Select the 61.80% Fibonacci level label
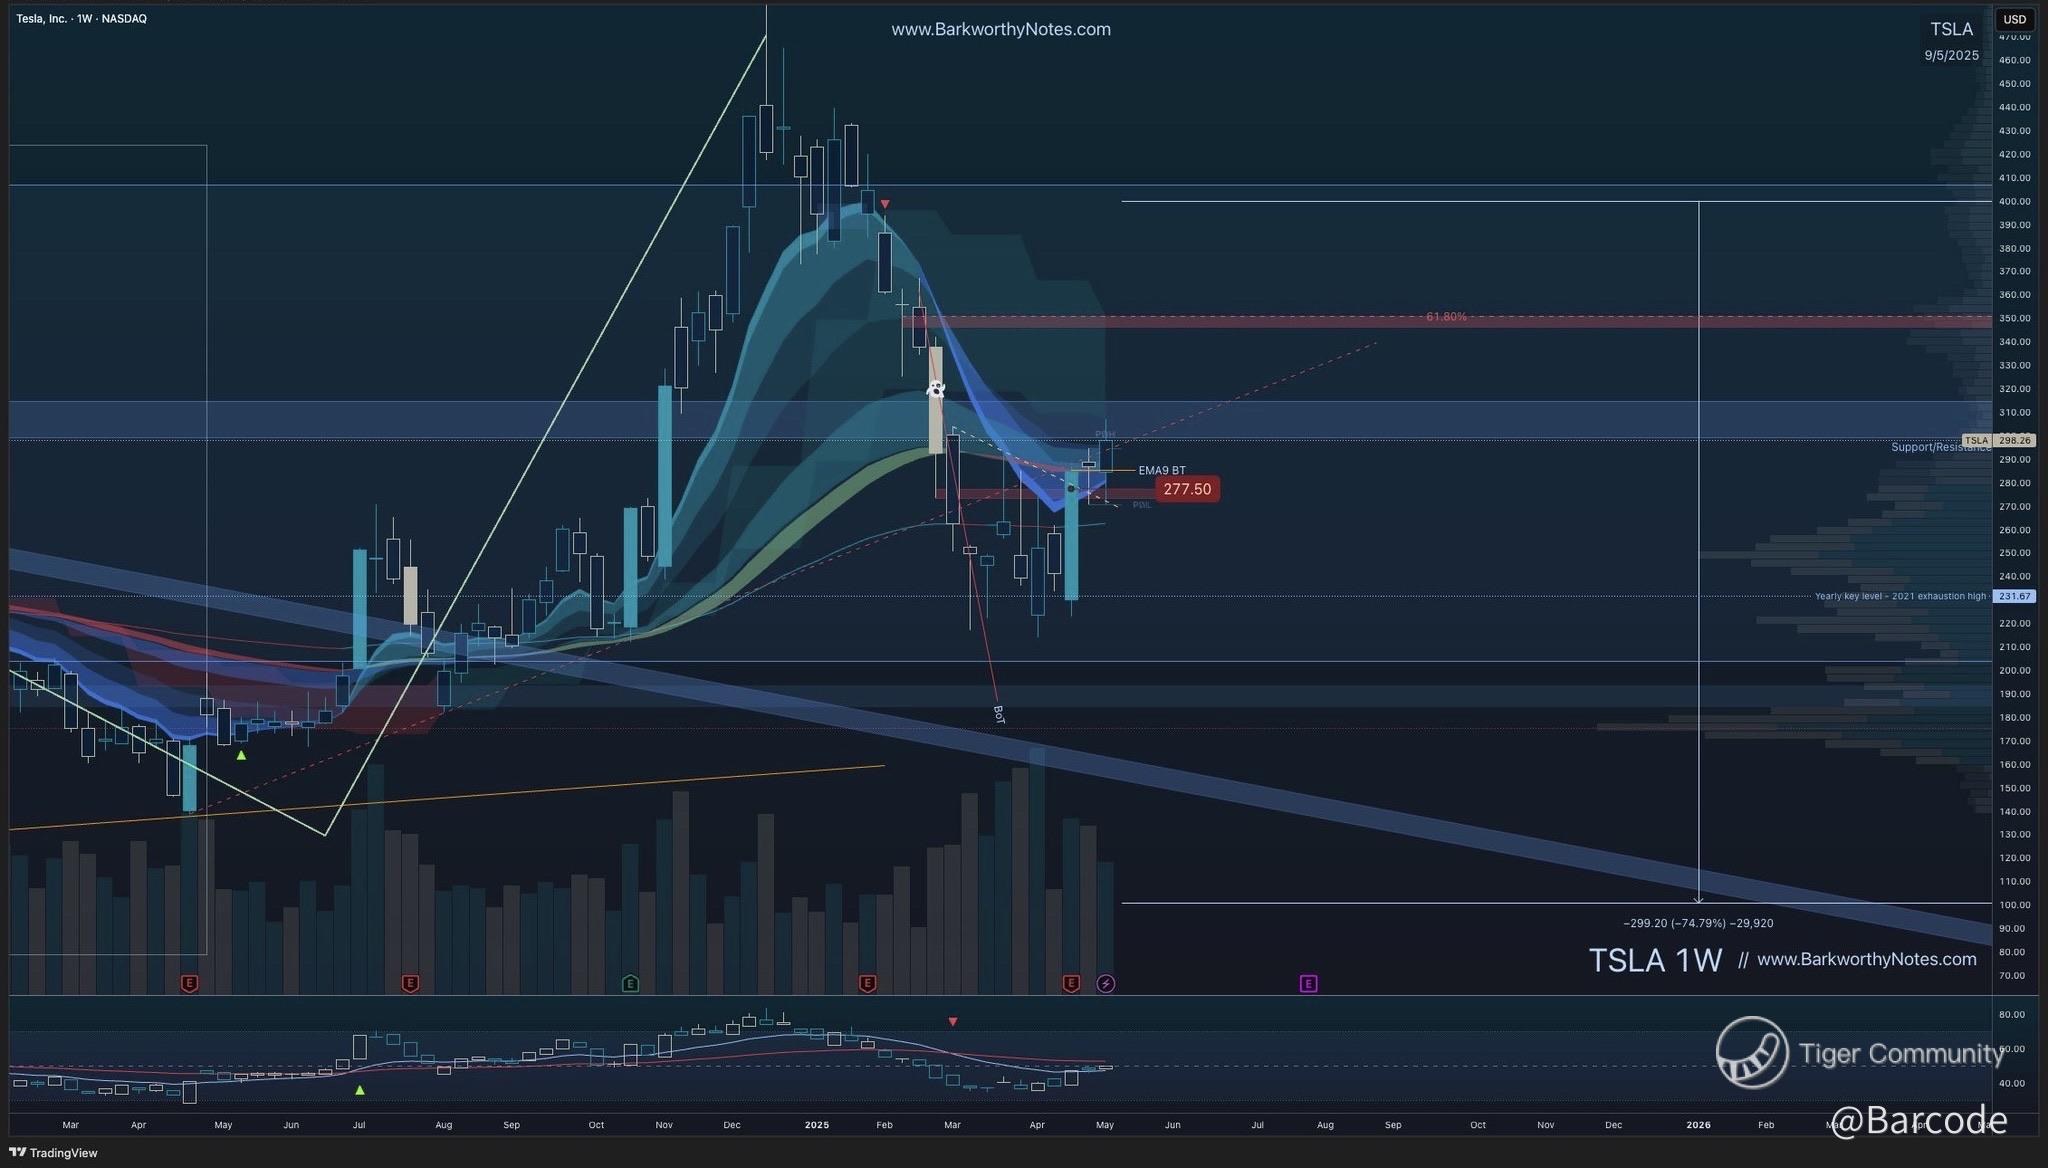Viewport: 2048px width, 1168px height. click(1446, 317)
